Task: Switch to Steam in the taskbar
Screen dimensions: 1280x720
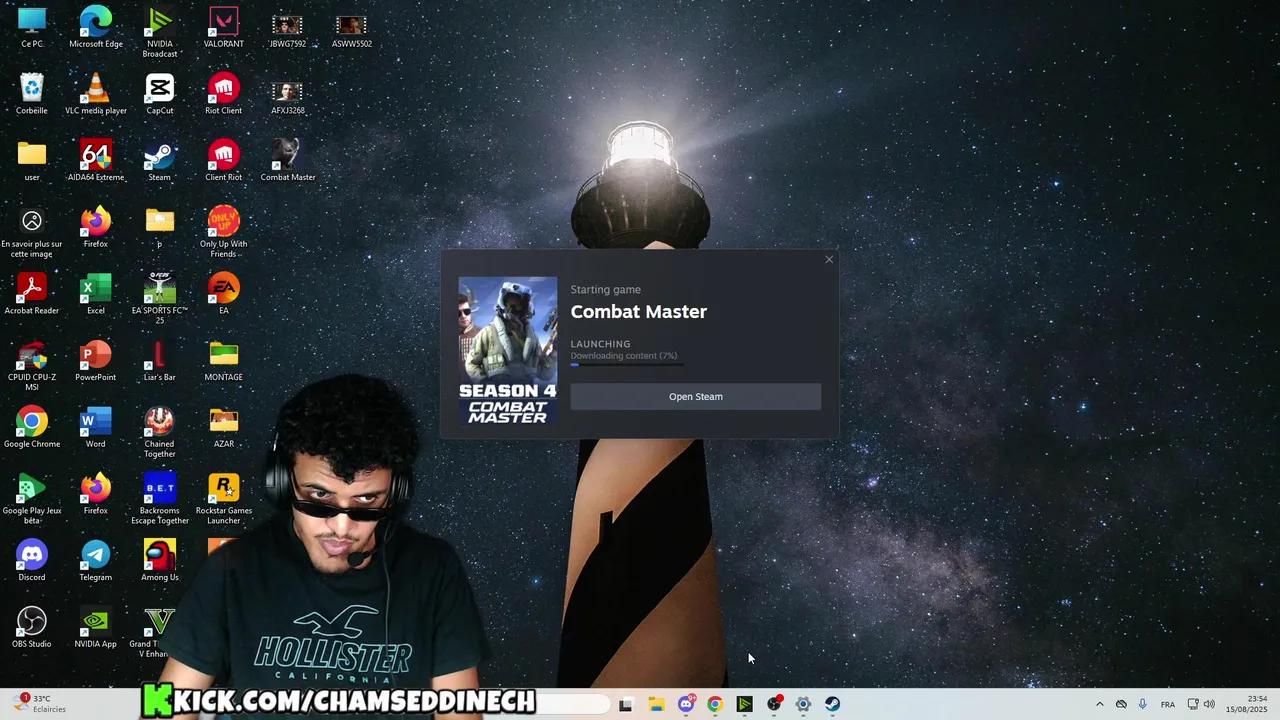Action: click(832, 705)
